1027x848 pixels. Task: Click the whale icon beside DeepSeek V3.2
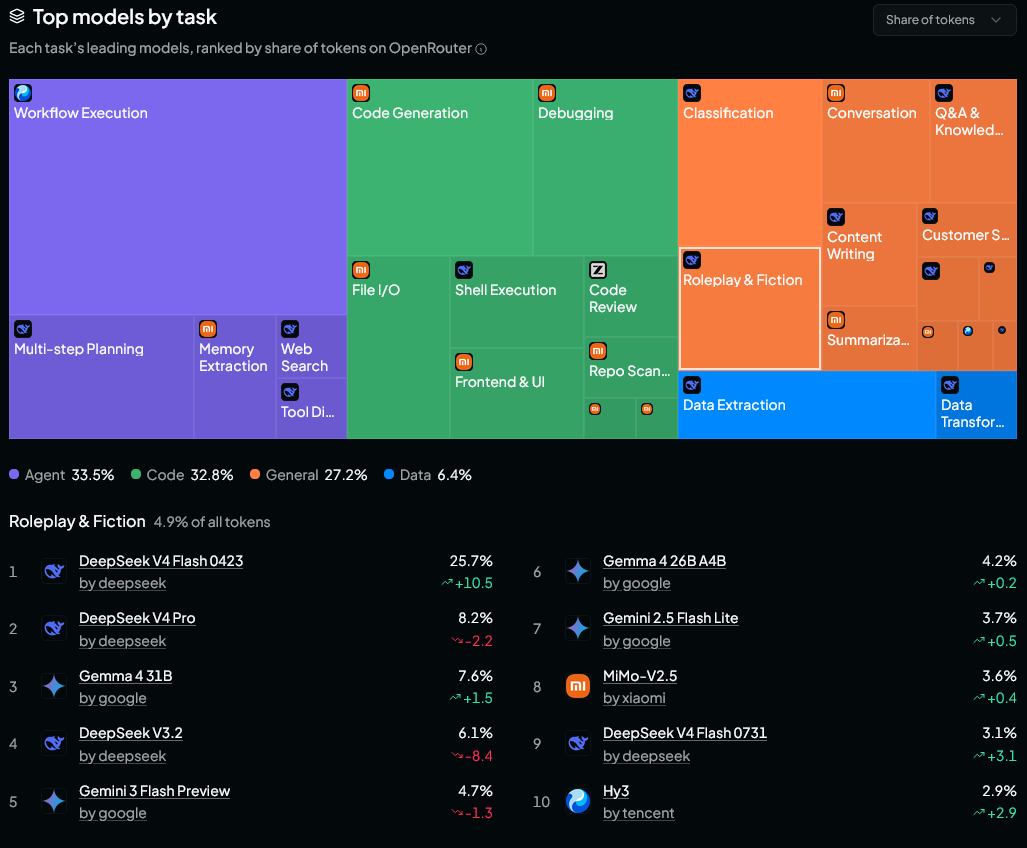(x=54, y=743)
